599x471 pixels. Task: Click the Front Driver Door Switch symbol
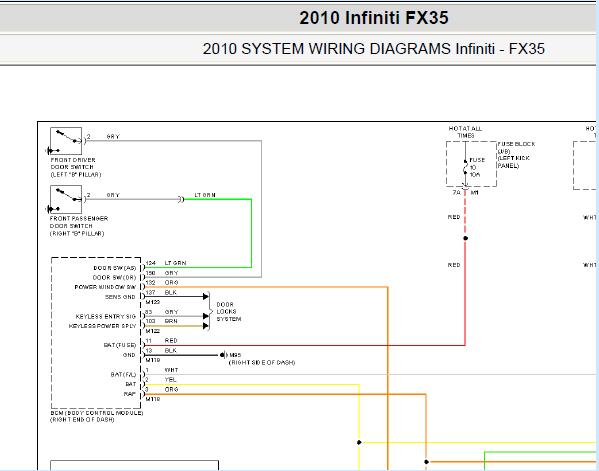(x=66, y=141)
